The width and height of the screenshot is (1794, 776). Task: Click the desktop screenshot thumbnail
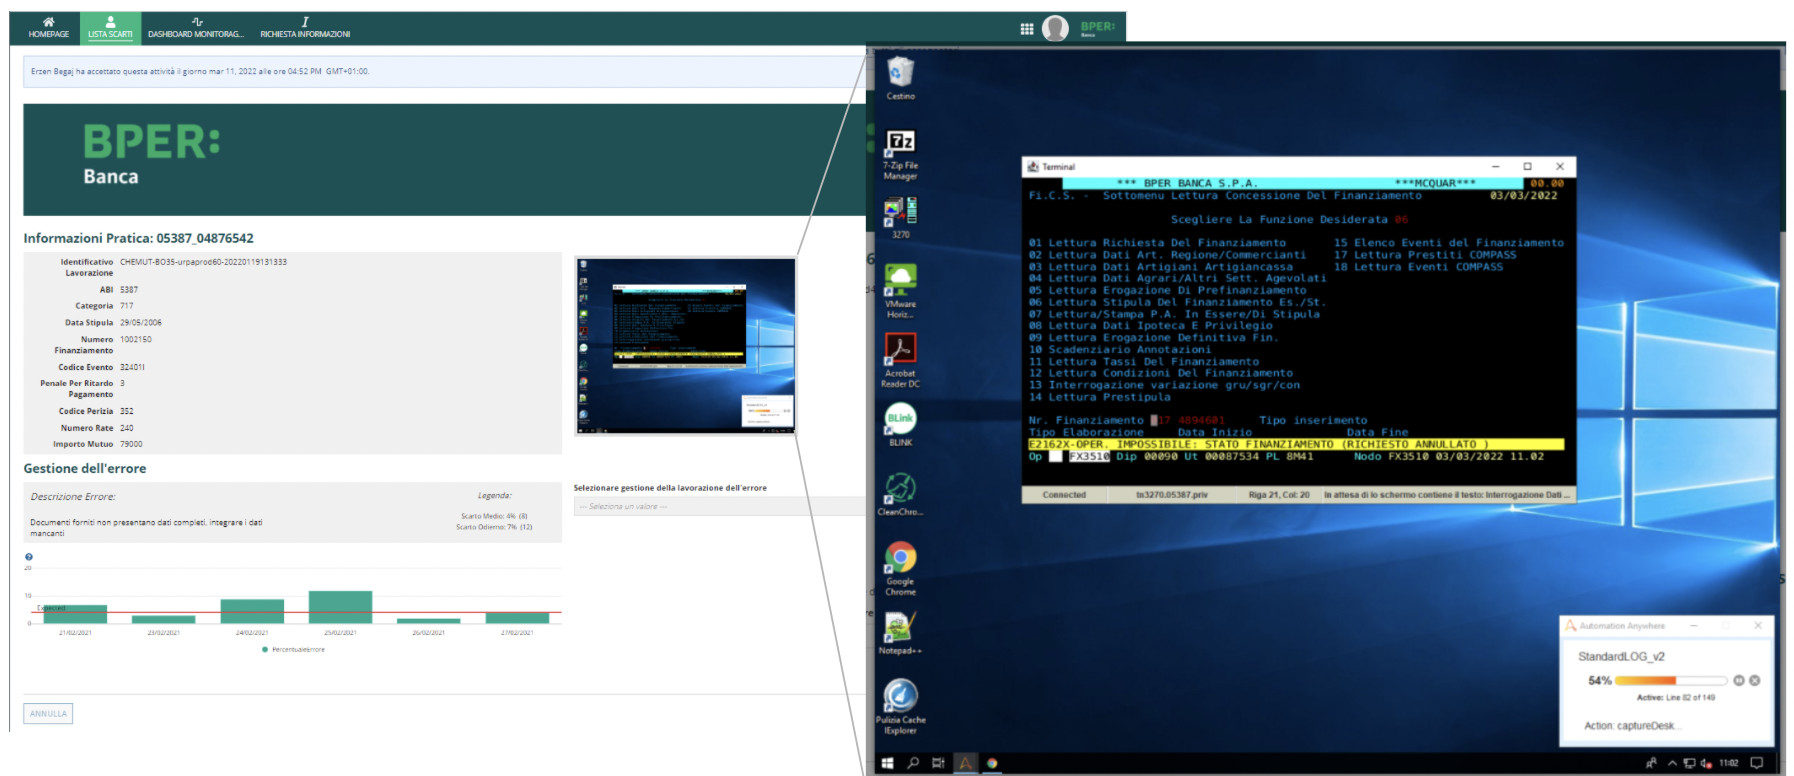click(x=686, y=346)
